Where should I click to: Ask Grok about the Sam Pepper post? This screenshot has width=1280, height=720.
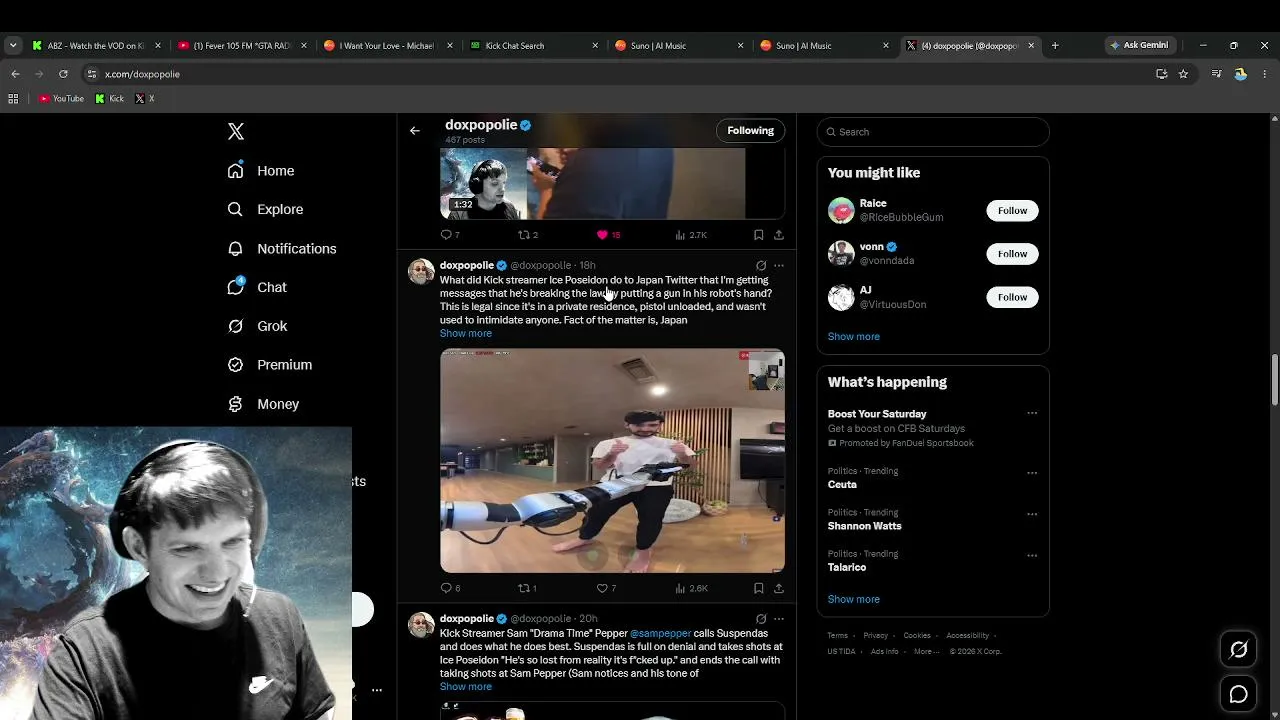click(761, 619)
